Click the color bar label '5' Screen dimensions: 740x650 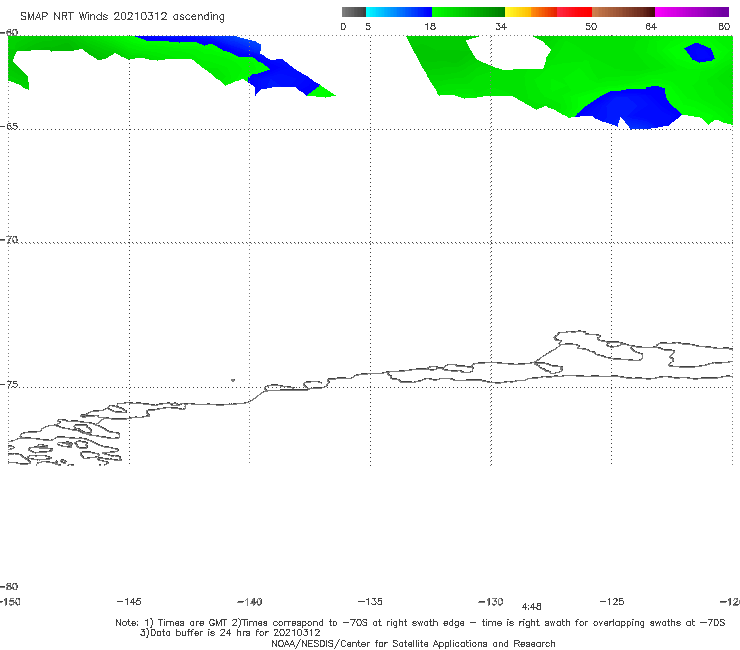368,26
